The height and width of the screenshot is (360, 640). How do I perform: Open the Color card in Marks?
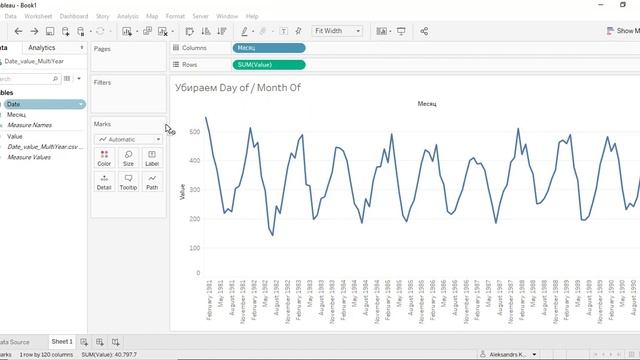click(104, 158)
